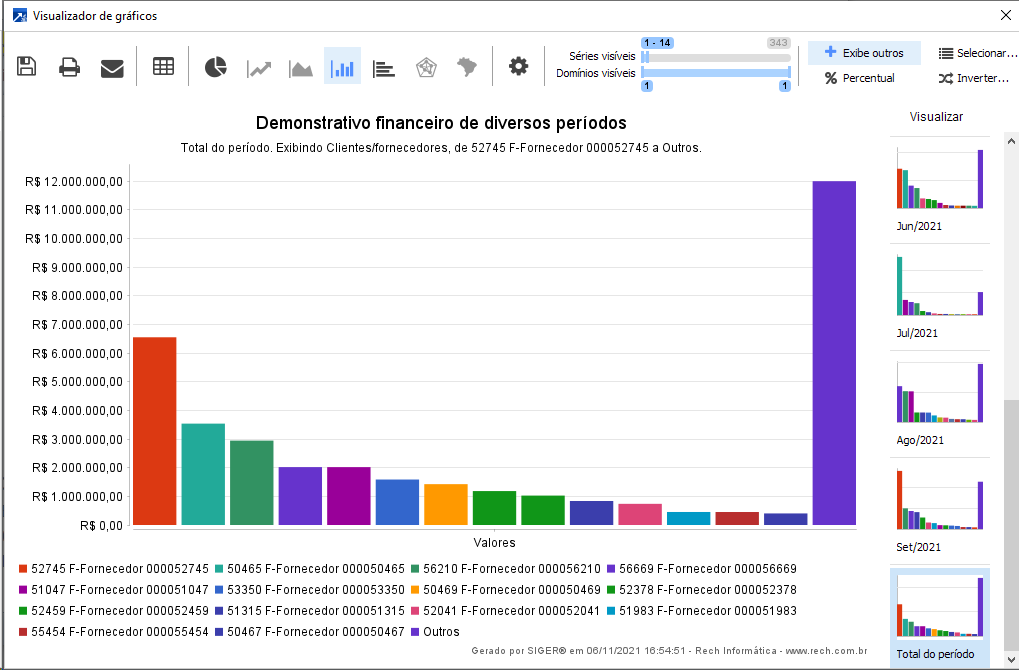Click the Séries visíveis slider handle

point(646,57)
